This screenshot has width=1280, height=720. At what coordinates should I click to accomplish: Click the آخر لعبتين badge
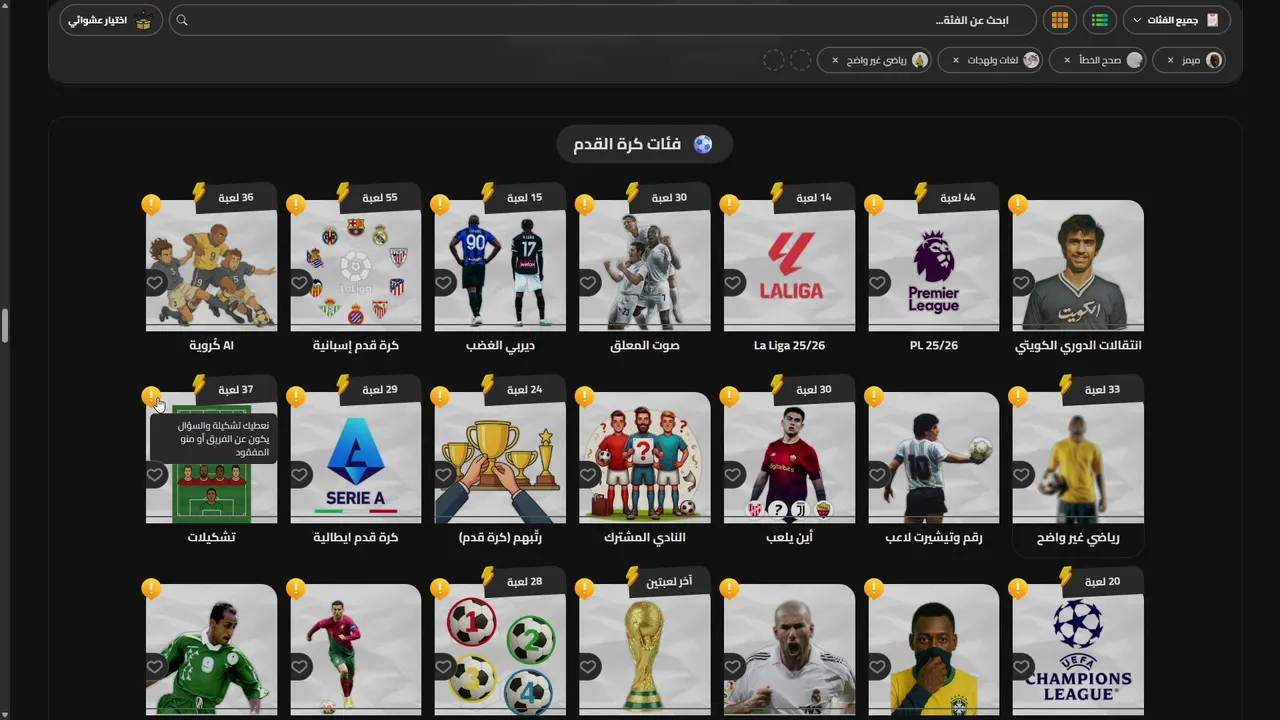pyautogui.click(x=668, y=581)
